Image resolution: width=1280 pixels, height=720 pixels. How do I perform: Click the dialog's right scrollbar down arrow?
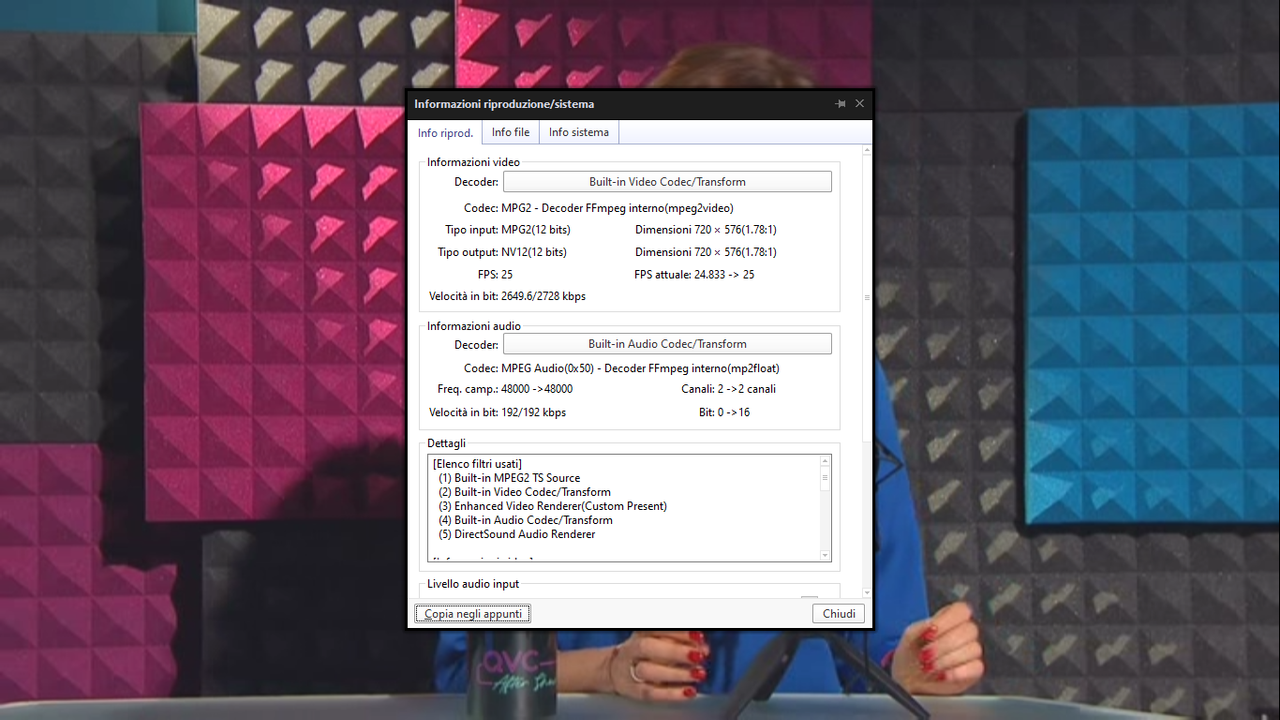866,591
